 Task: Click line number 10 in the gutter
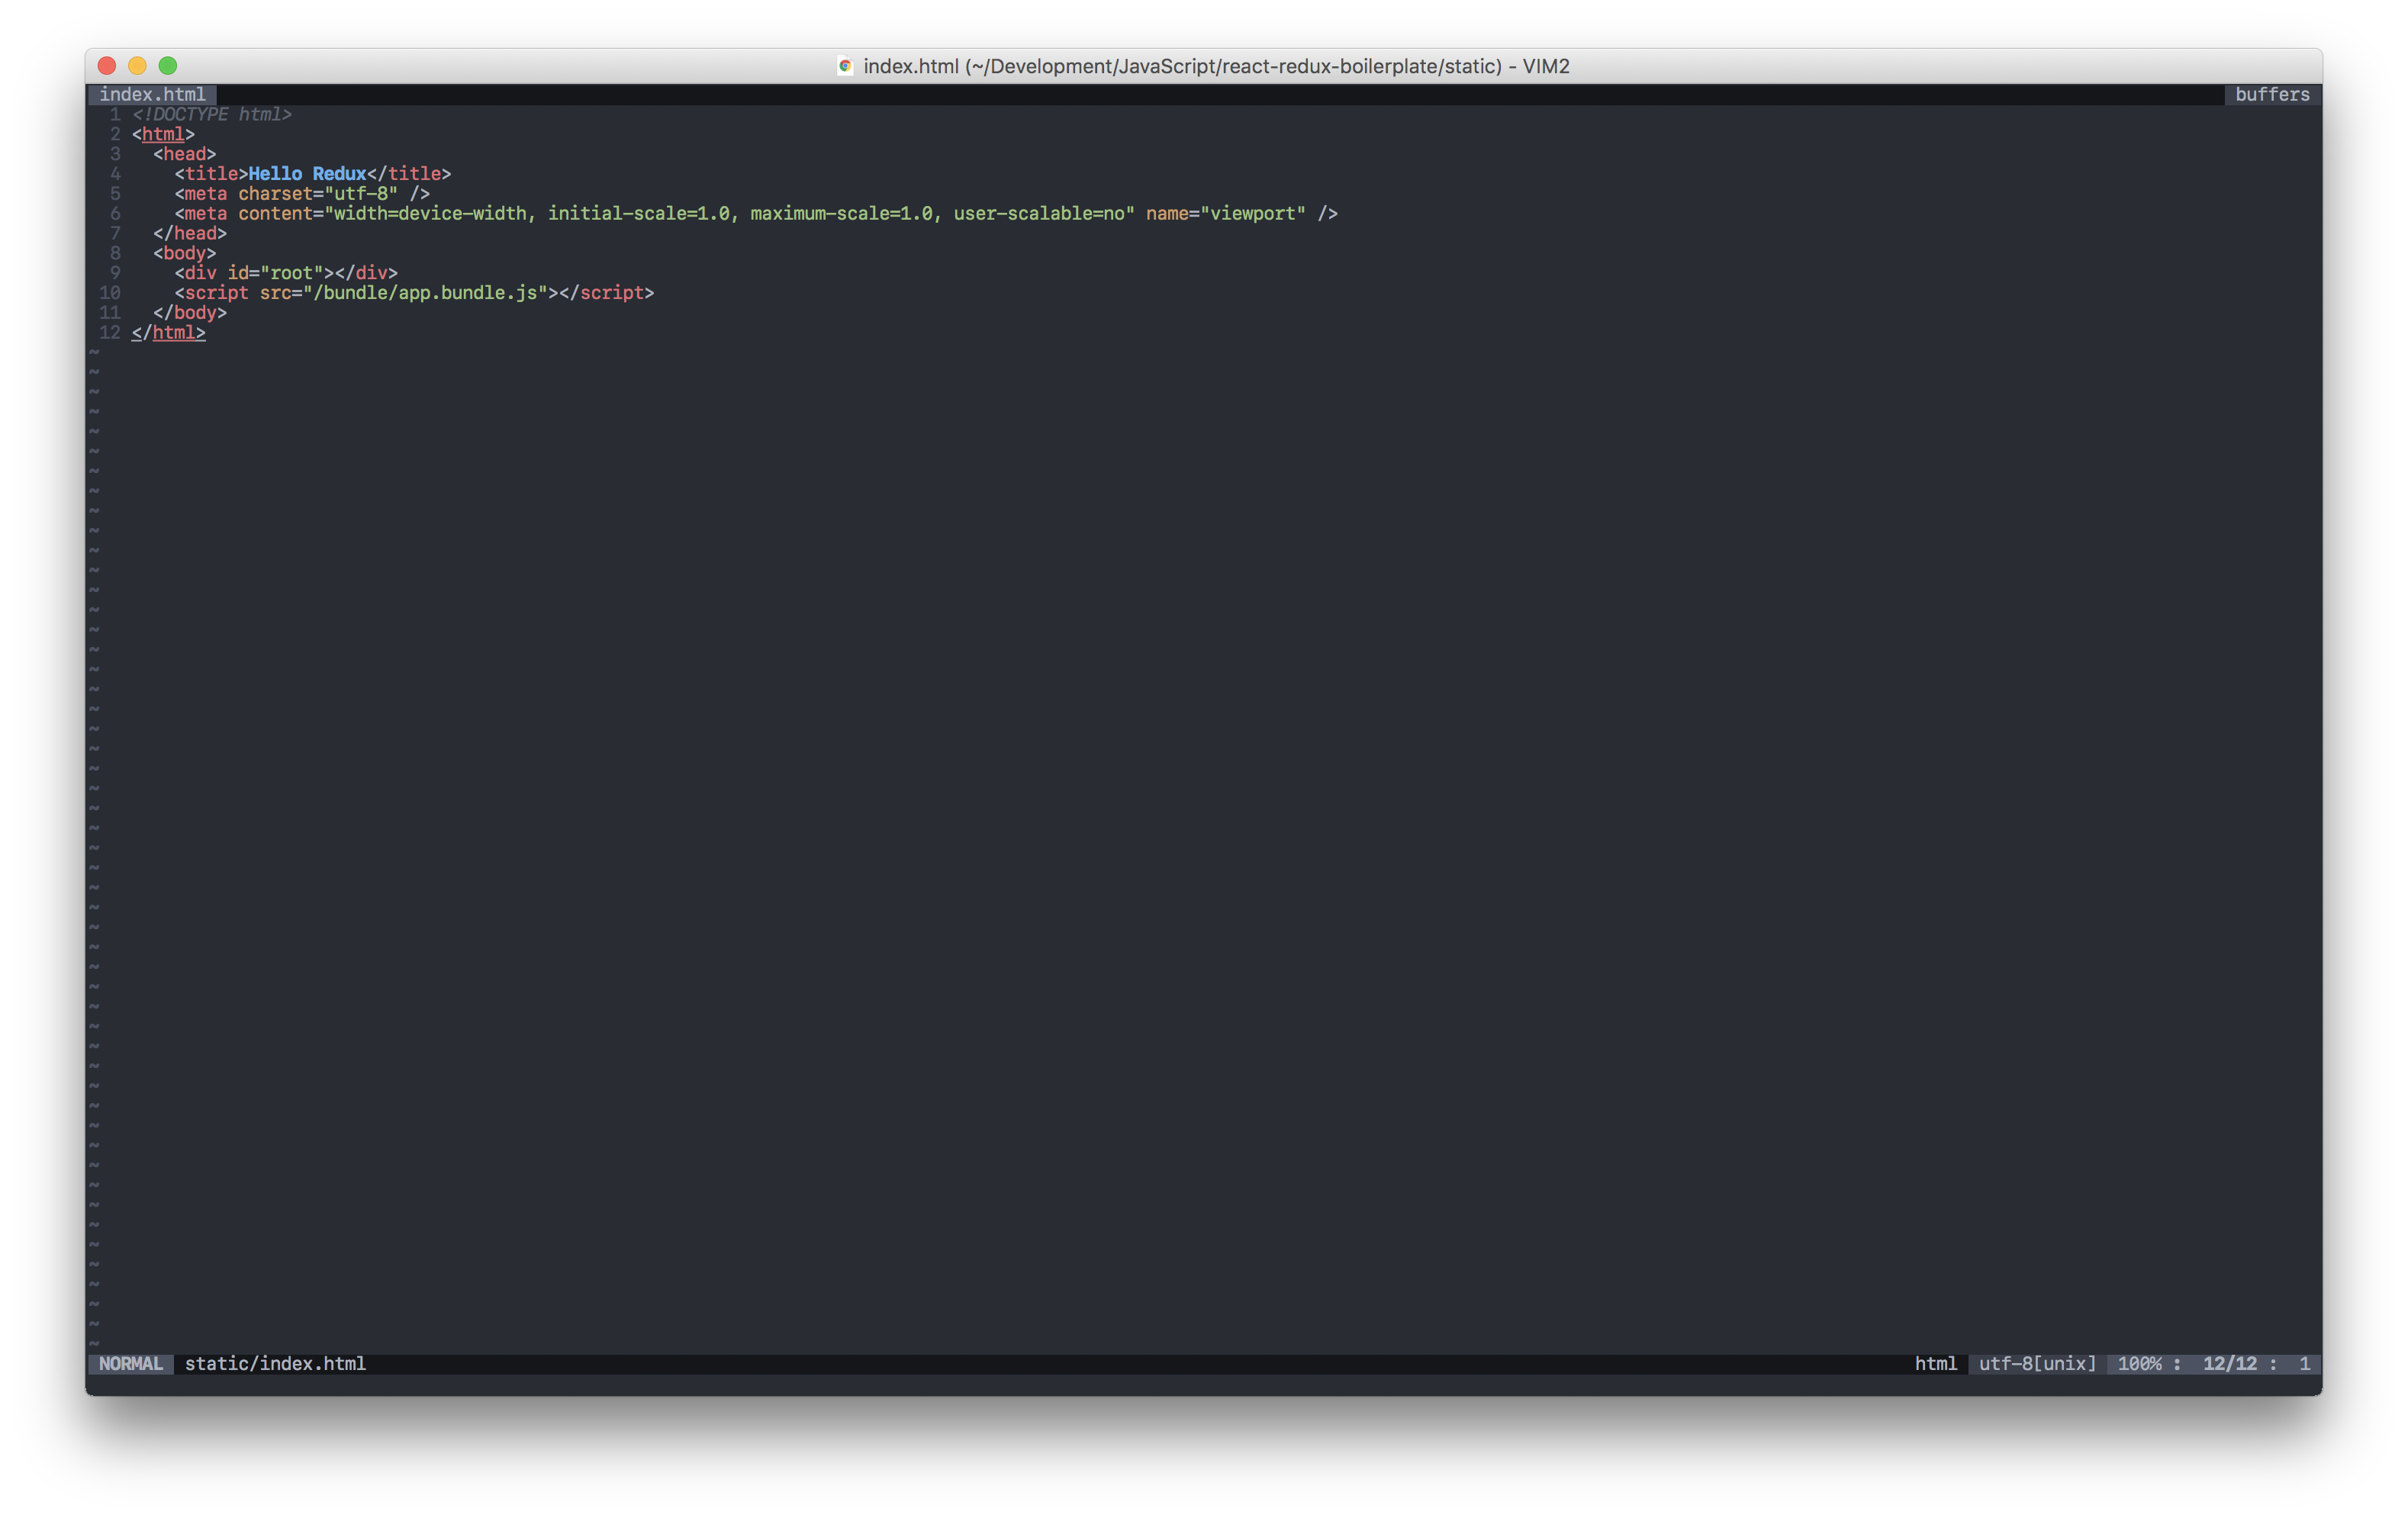click(109, 293)
